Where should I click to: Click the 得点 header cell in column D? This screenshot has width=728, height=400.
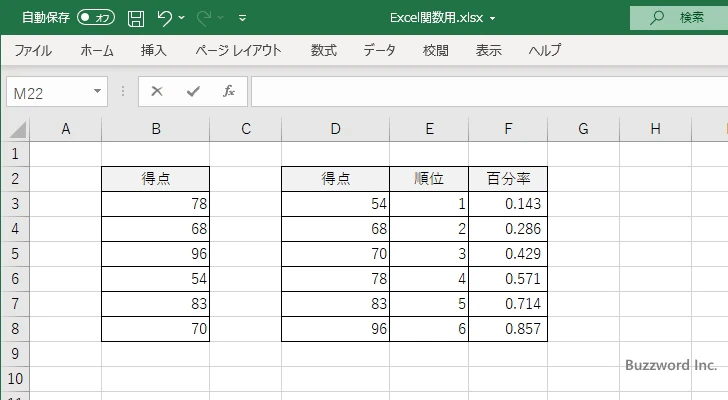[x=336, y=179]
